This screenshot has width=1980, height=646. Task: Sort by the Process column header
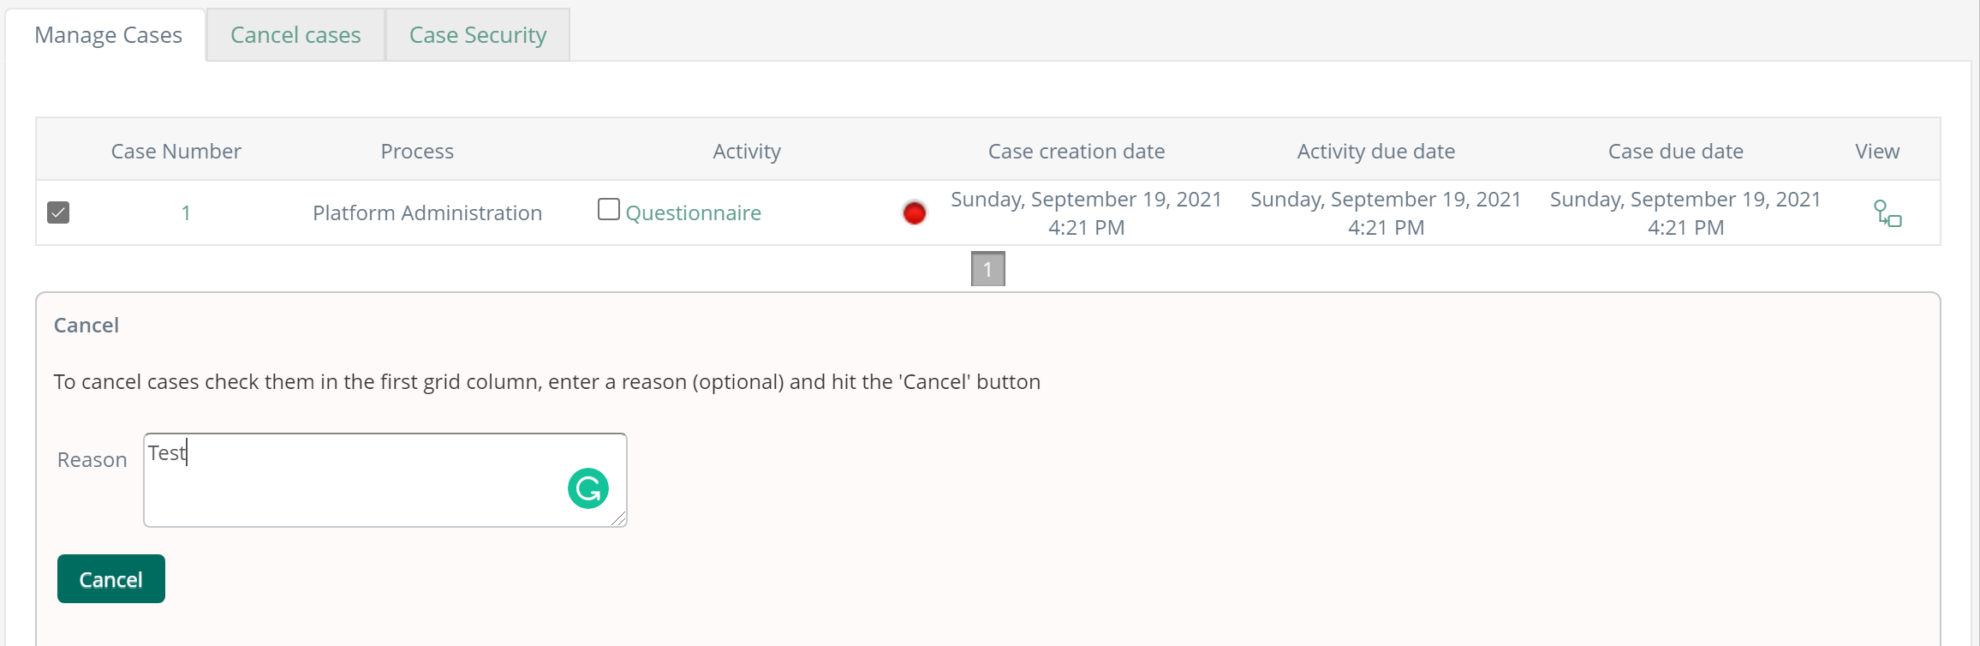[x=417, y=150]
